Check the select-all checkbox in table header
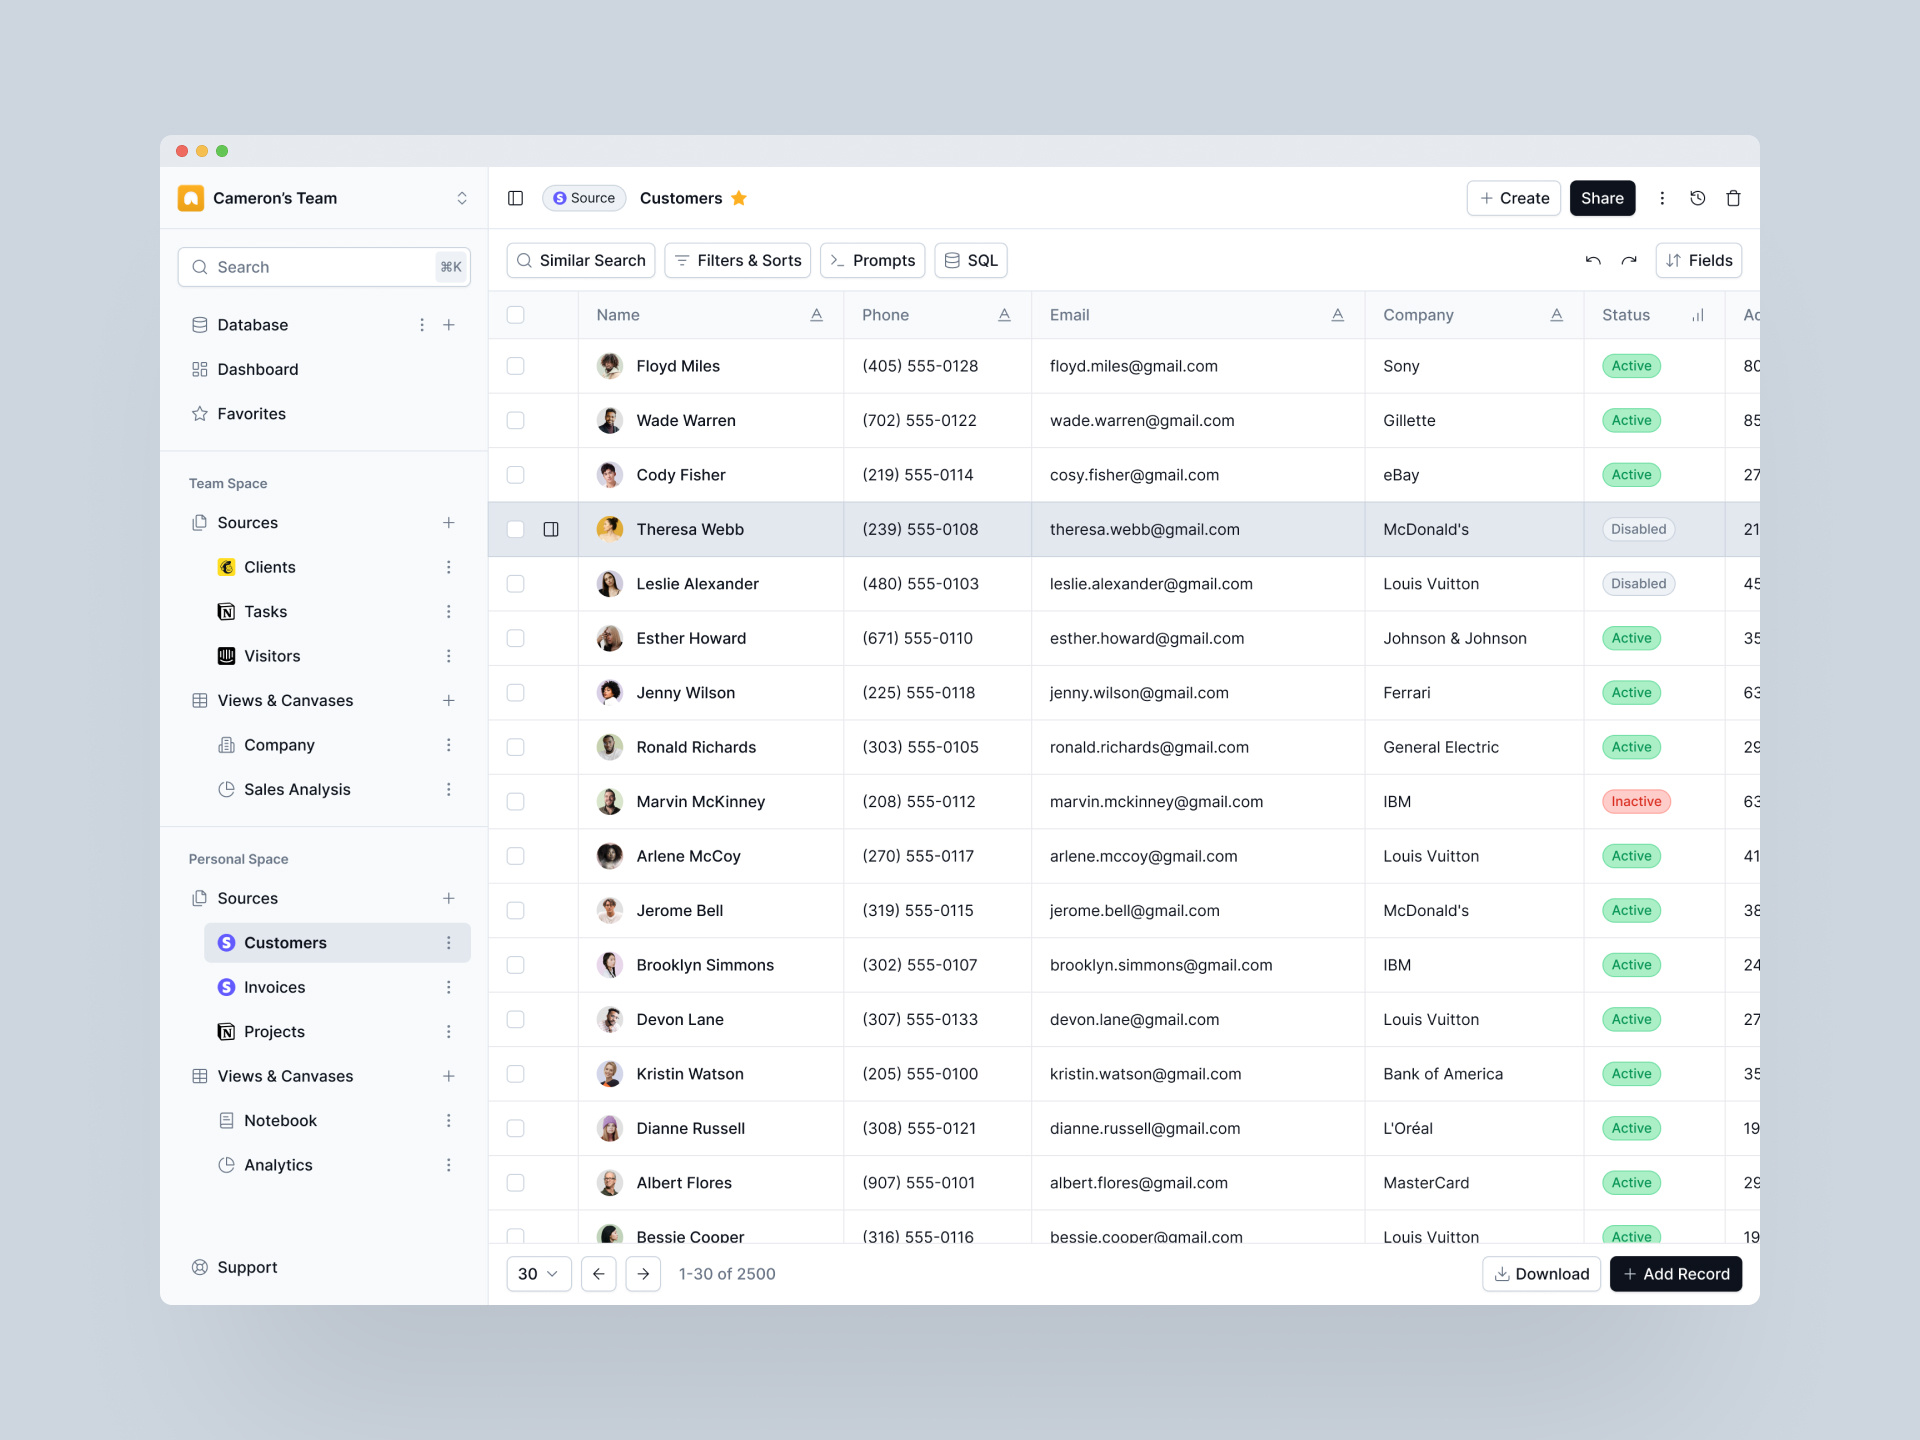Screen dimensions: 1920x1440 (516, 314)
